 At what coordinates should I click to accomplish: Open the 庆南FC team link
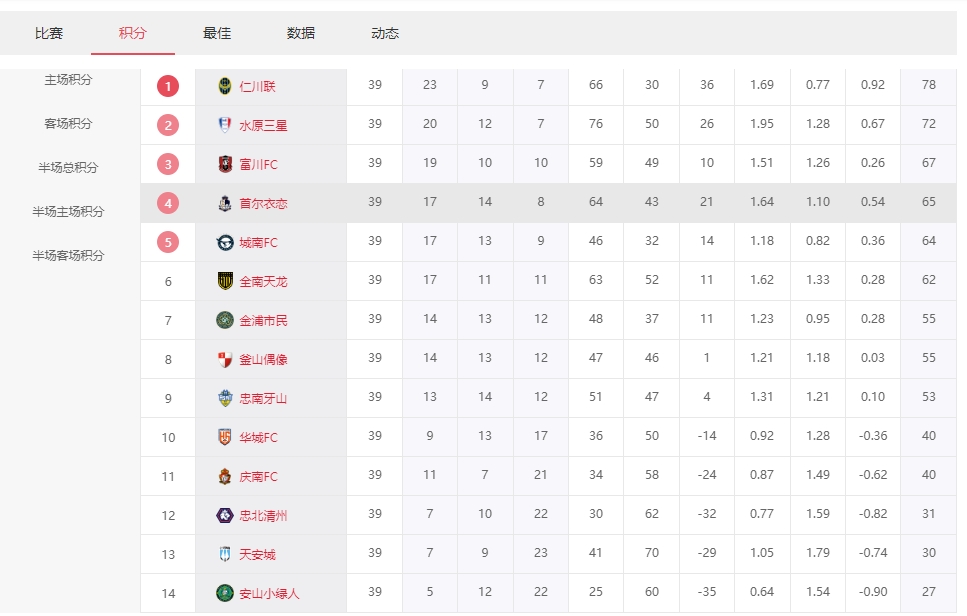point(258,476)
